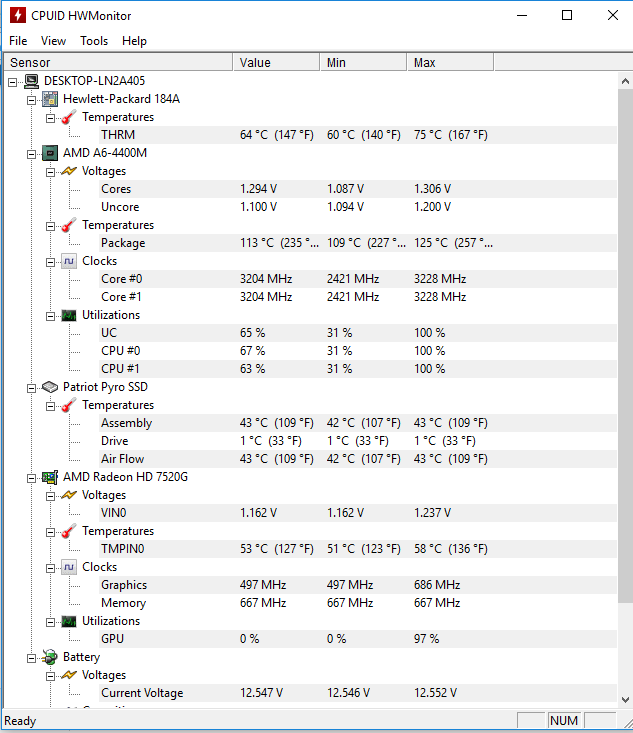This screenshot has width=633, height=733.
Task: Click the Min column header
Action: pyautogui.click(x=363, y=62)
